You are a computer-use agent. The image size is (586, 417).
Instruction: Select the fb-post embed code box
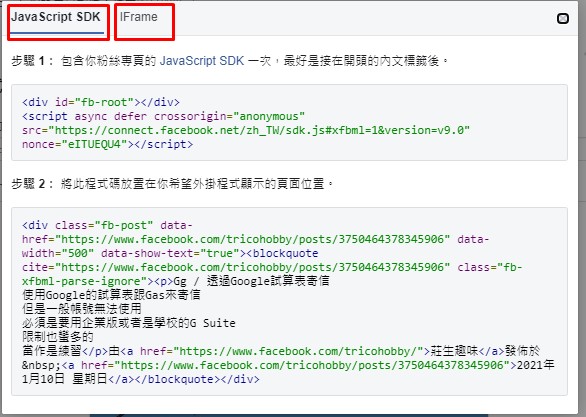[289, 302]
